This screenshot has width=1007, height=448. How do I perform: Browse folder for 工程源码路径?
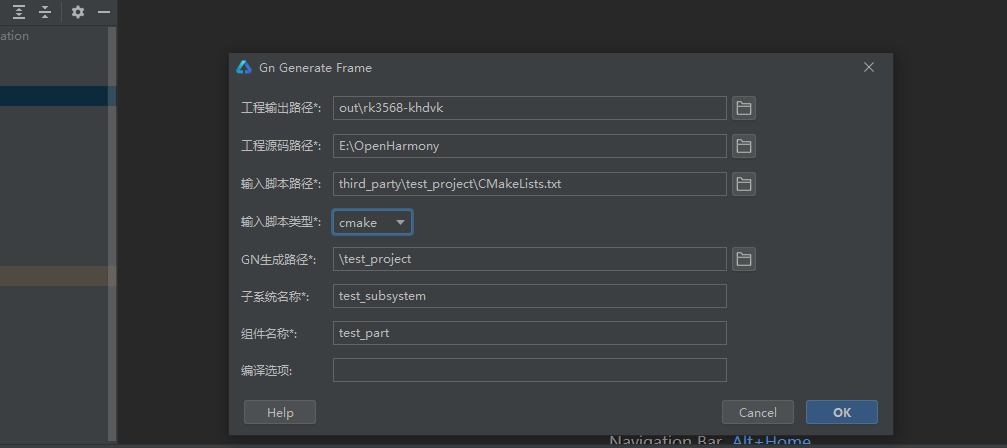coord(743,146)
